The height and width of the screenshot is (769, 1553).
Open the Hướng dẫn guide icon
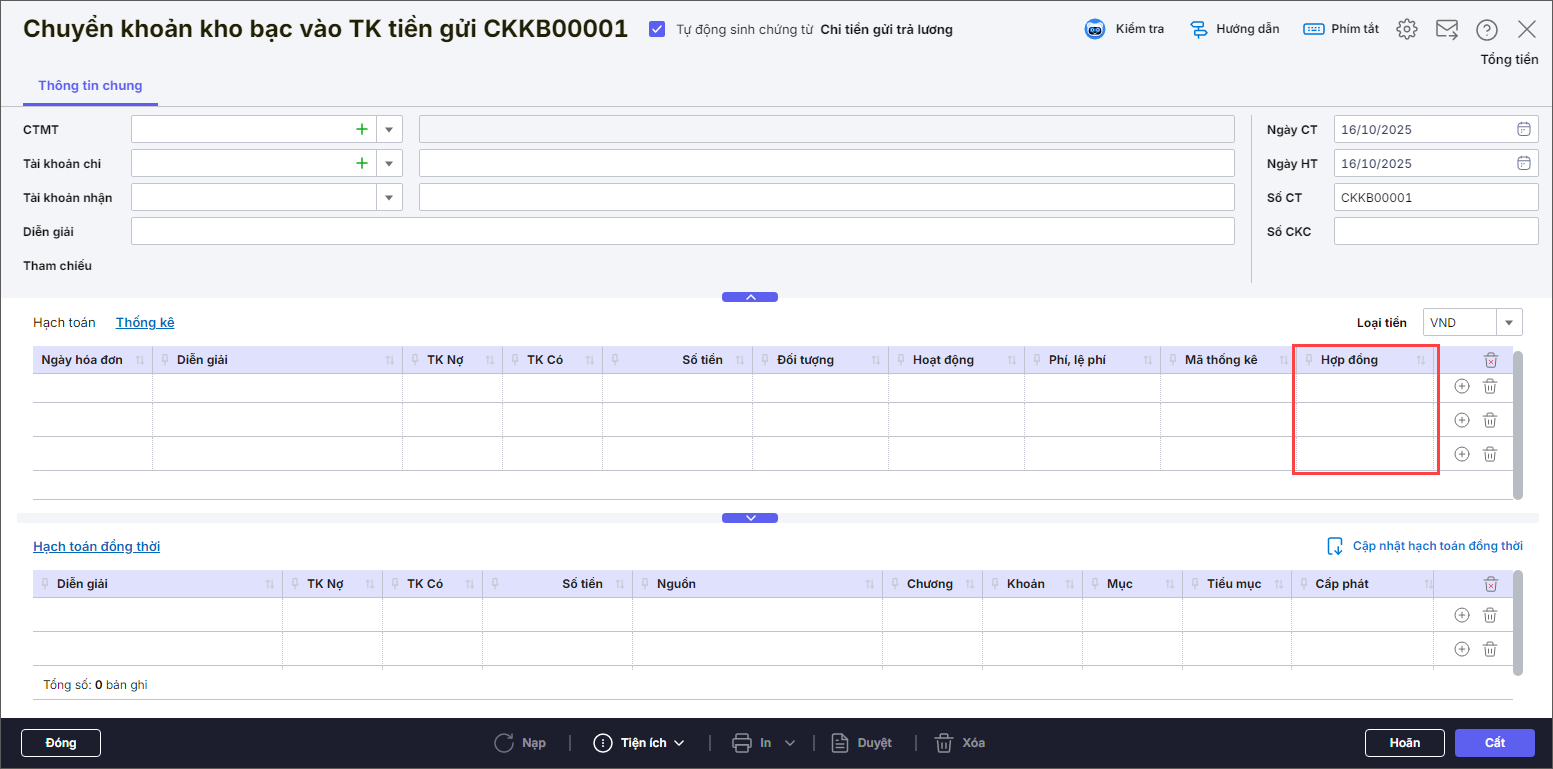(1199, 29)
